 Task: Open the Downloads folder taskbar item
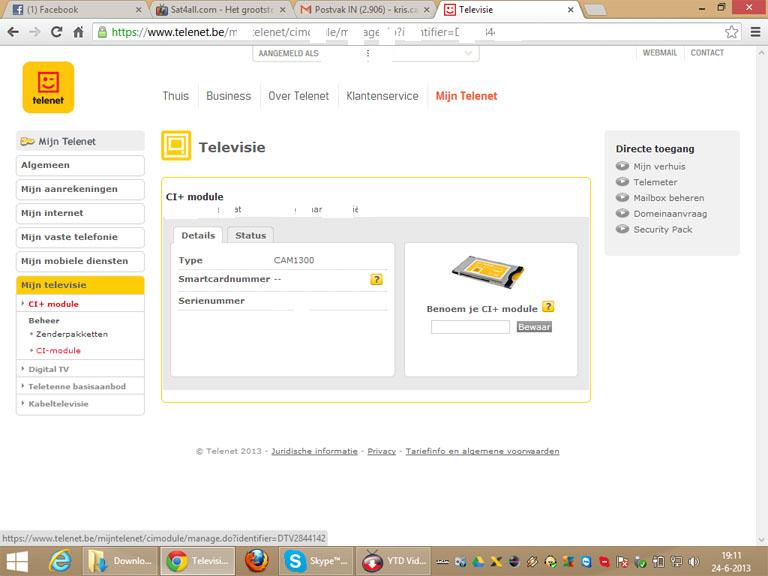pos(120,561)
